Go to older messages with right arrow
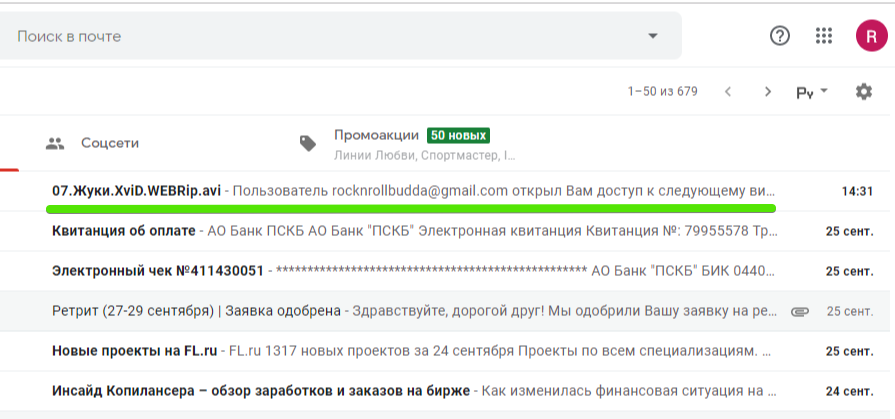Image resolution: width=895 pixels, height=419 pixels. (768, 91)
